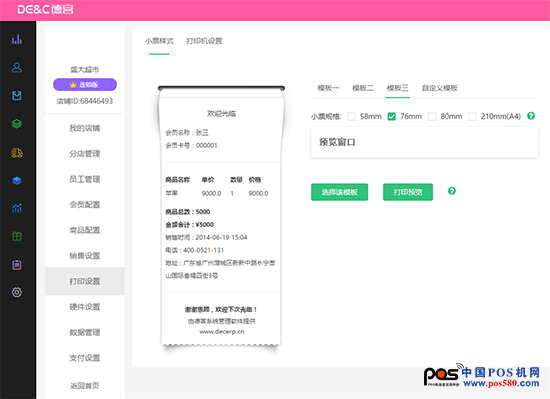Switch to the 打印机设置 tab
The width and height of the screenshot is (550, 399).
point(204,41)
